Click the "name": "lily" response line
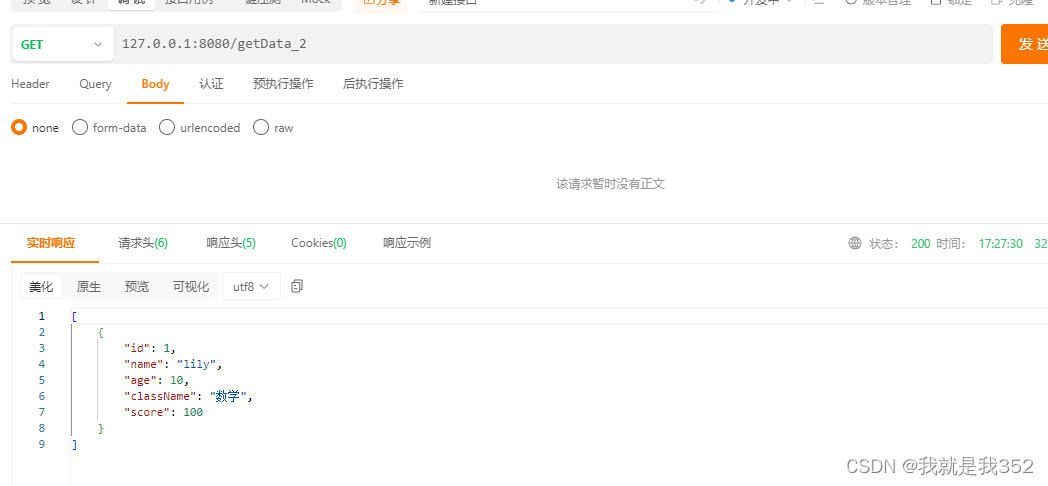This screenshot has height=486, width=1048. point(172,364)
